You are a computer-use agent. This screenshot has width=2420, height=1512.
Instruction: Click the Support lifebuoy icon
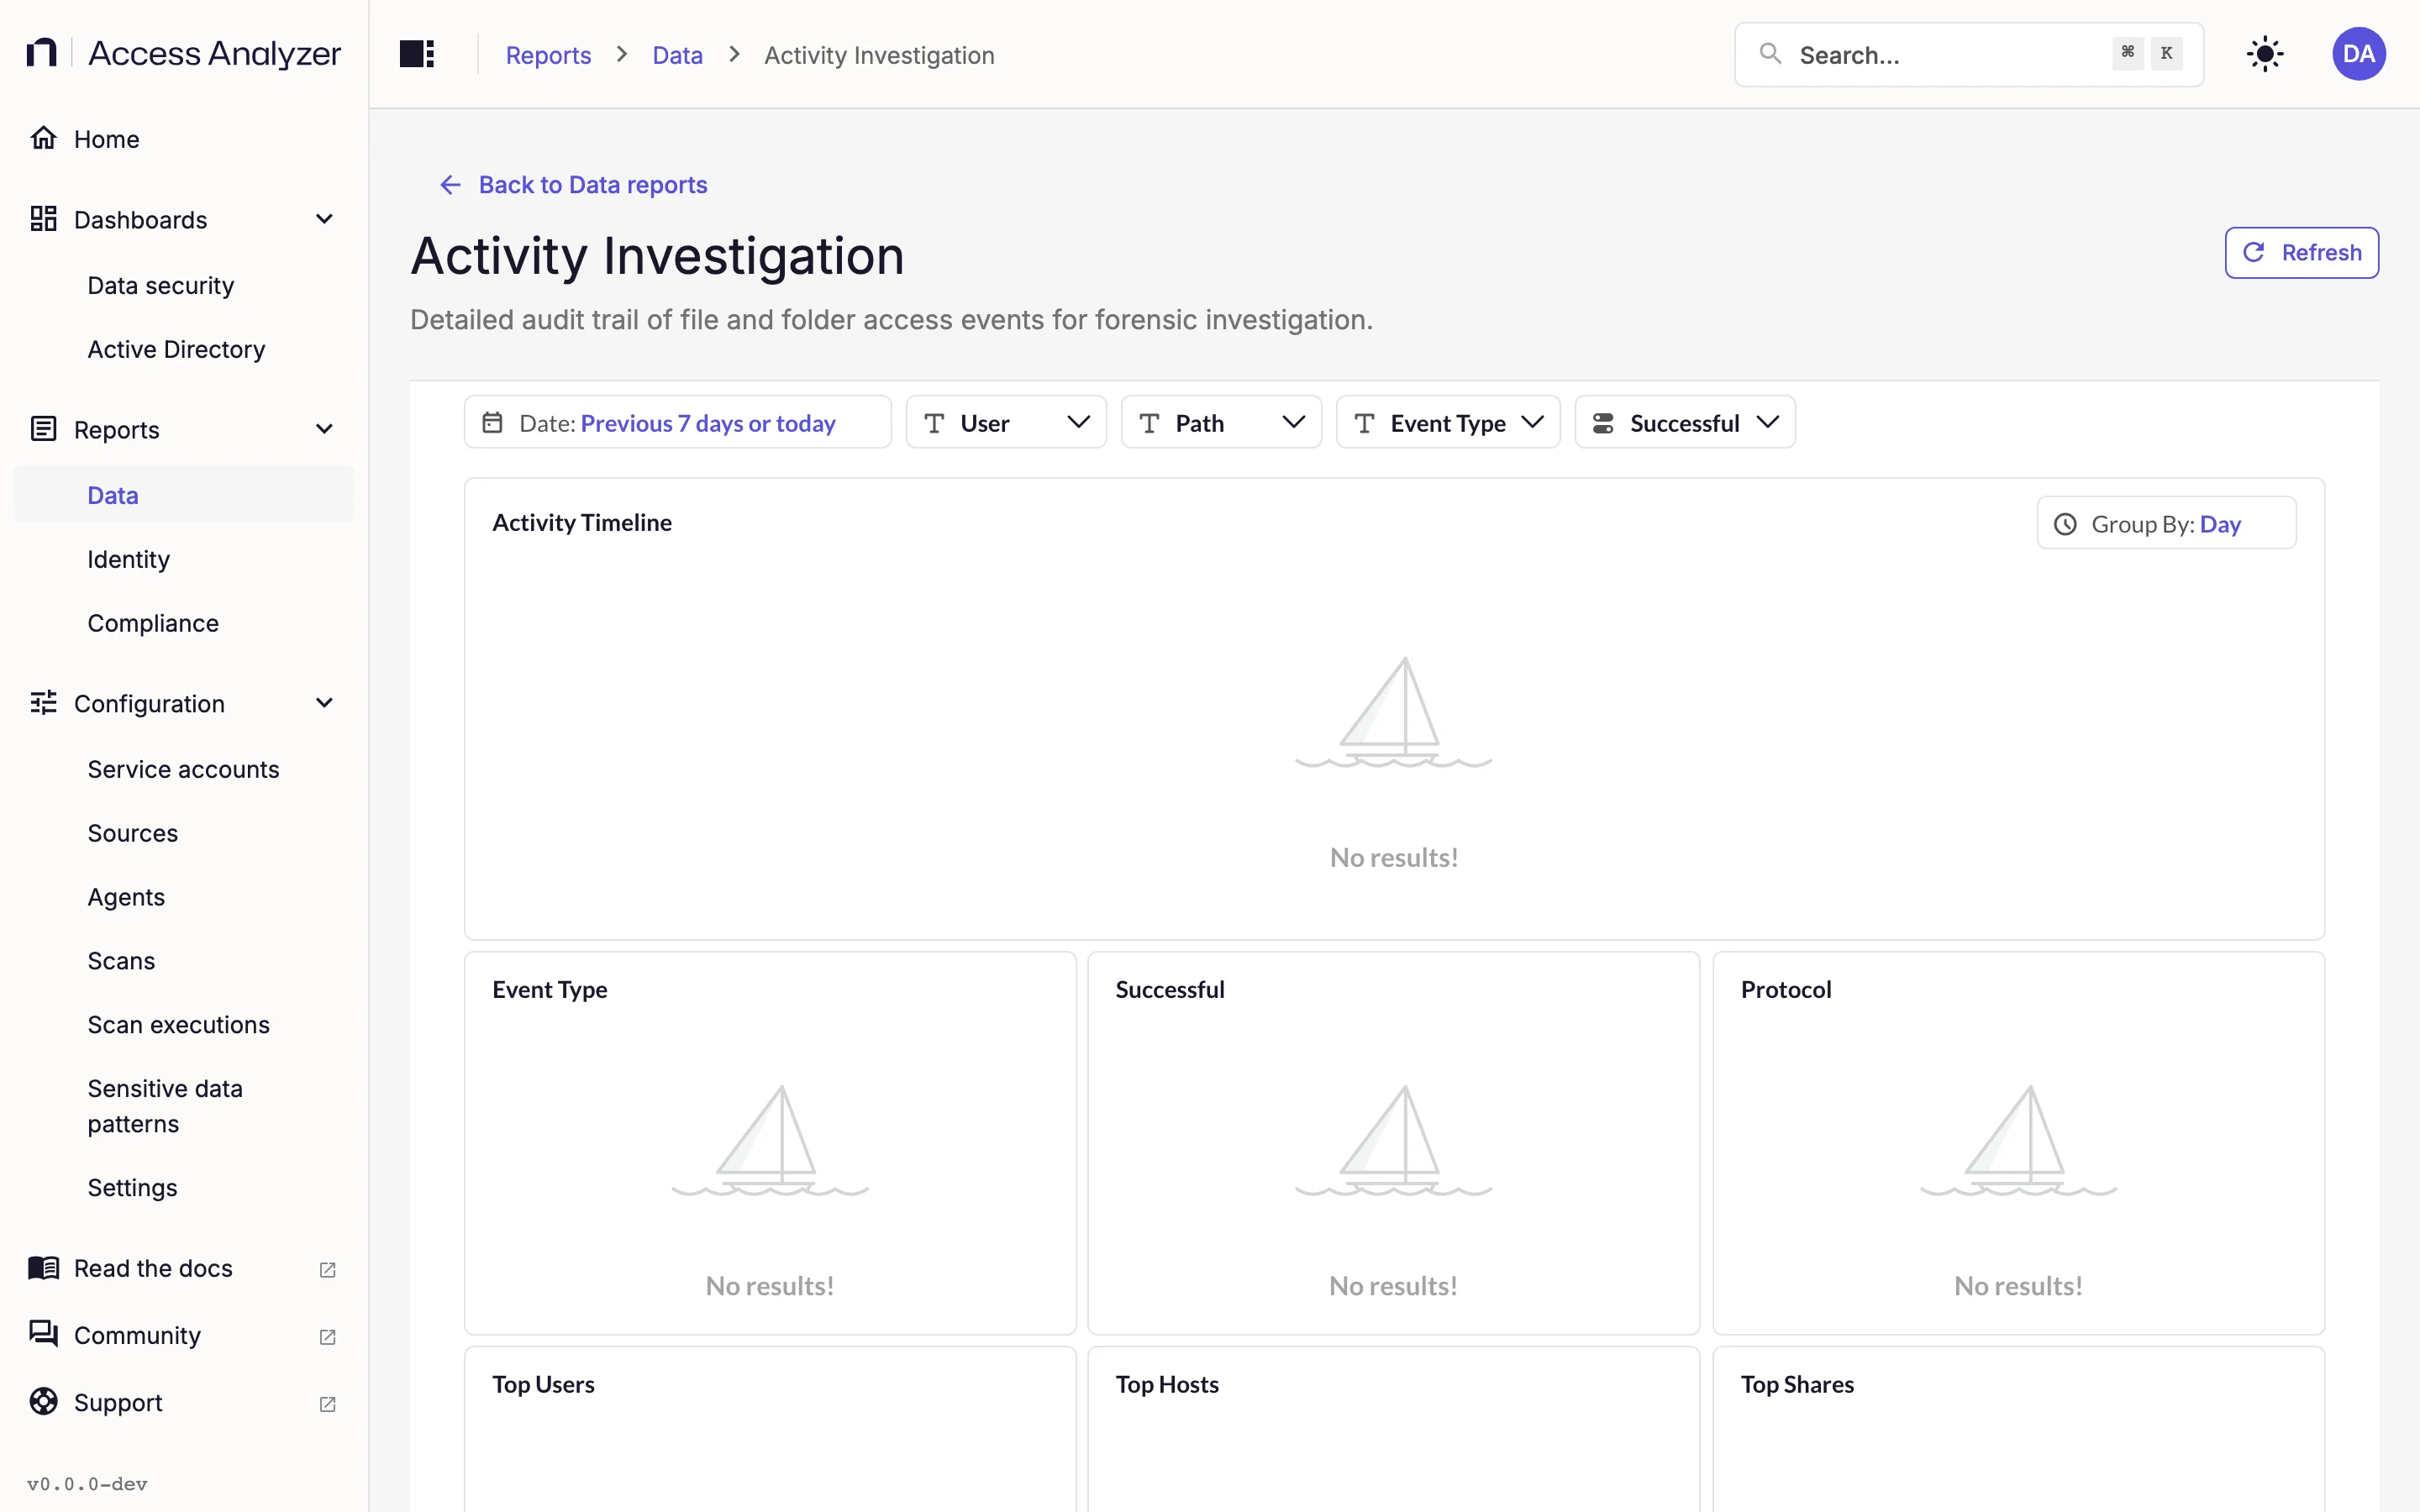(x=43, y=1402)
